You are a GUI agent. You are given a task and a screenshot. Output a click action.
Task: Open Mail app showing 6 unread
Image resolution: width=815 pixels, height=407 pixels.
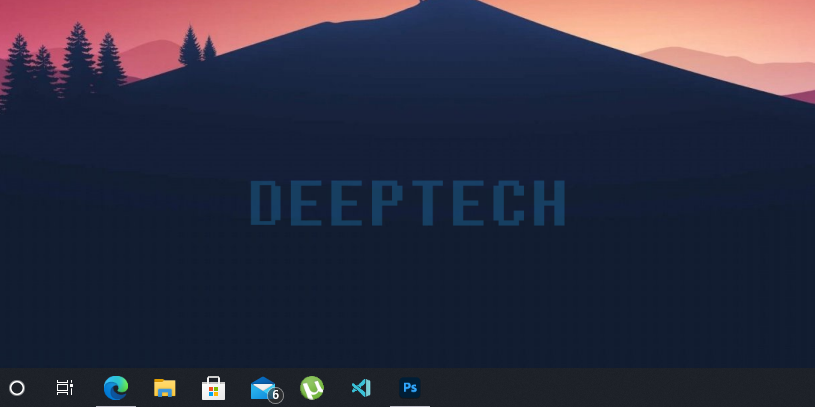click(x=266, y=389)
